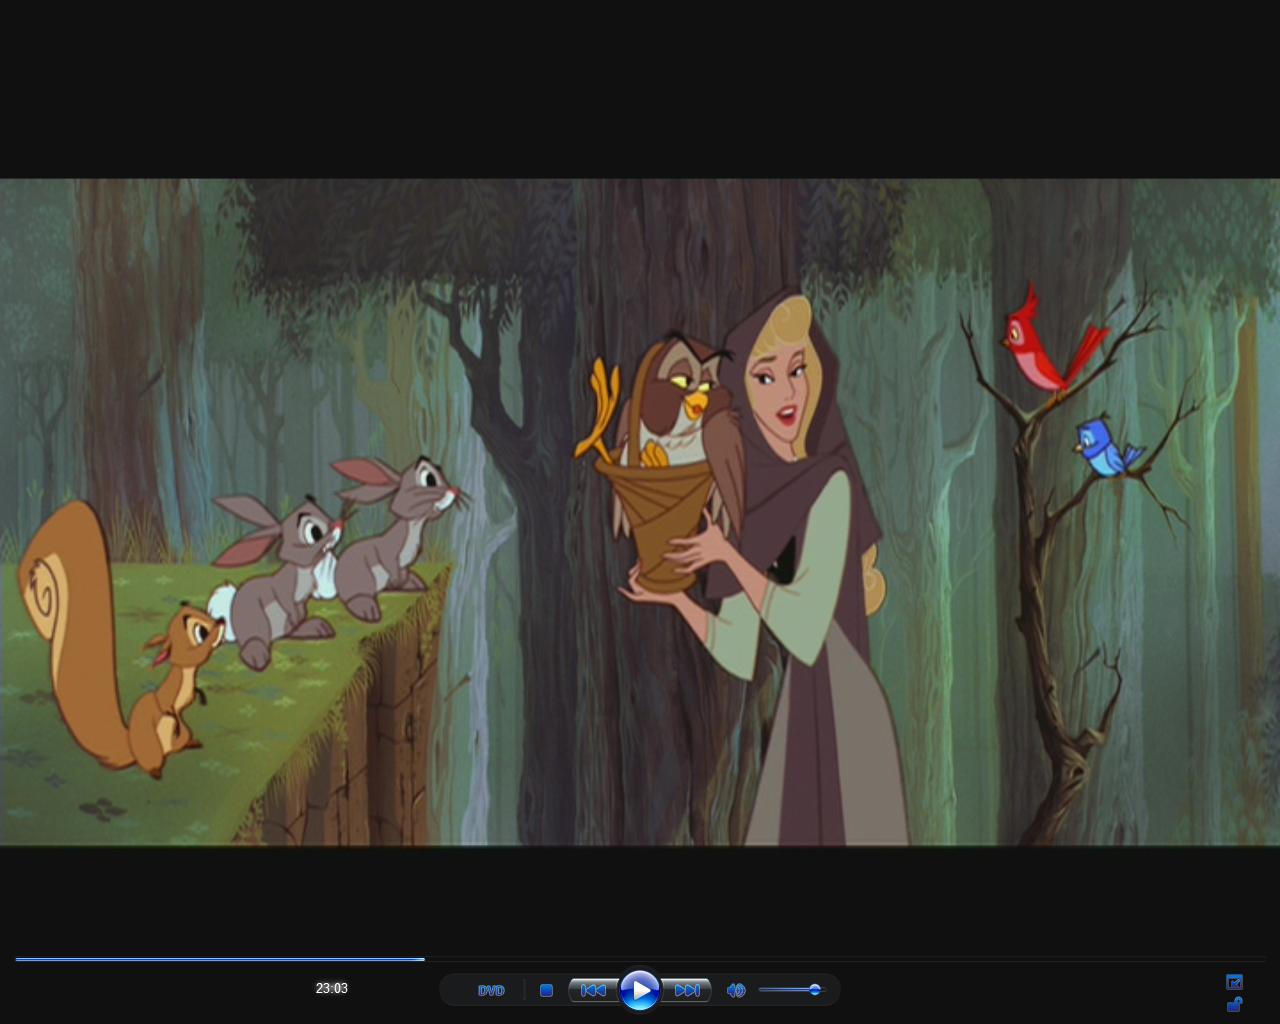Stop the DVD playback

coord(546,990)
